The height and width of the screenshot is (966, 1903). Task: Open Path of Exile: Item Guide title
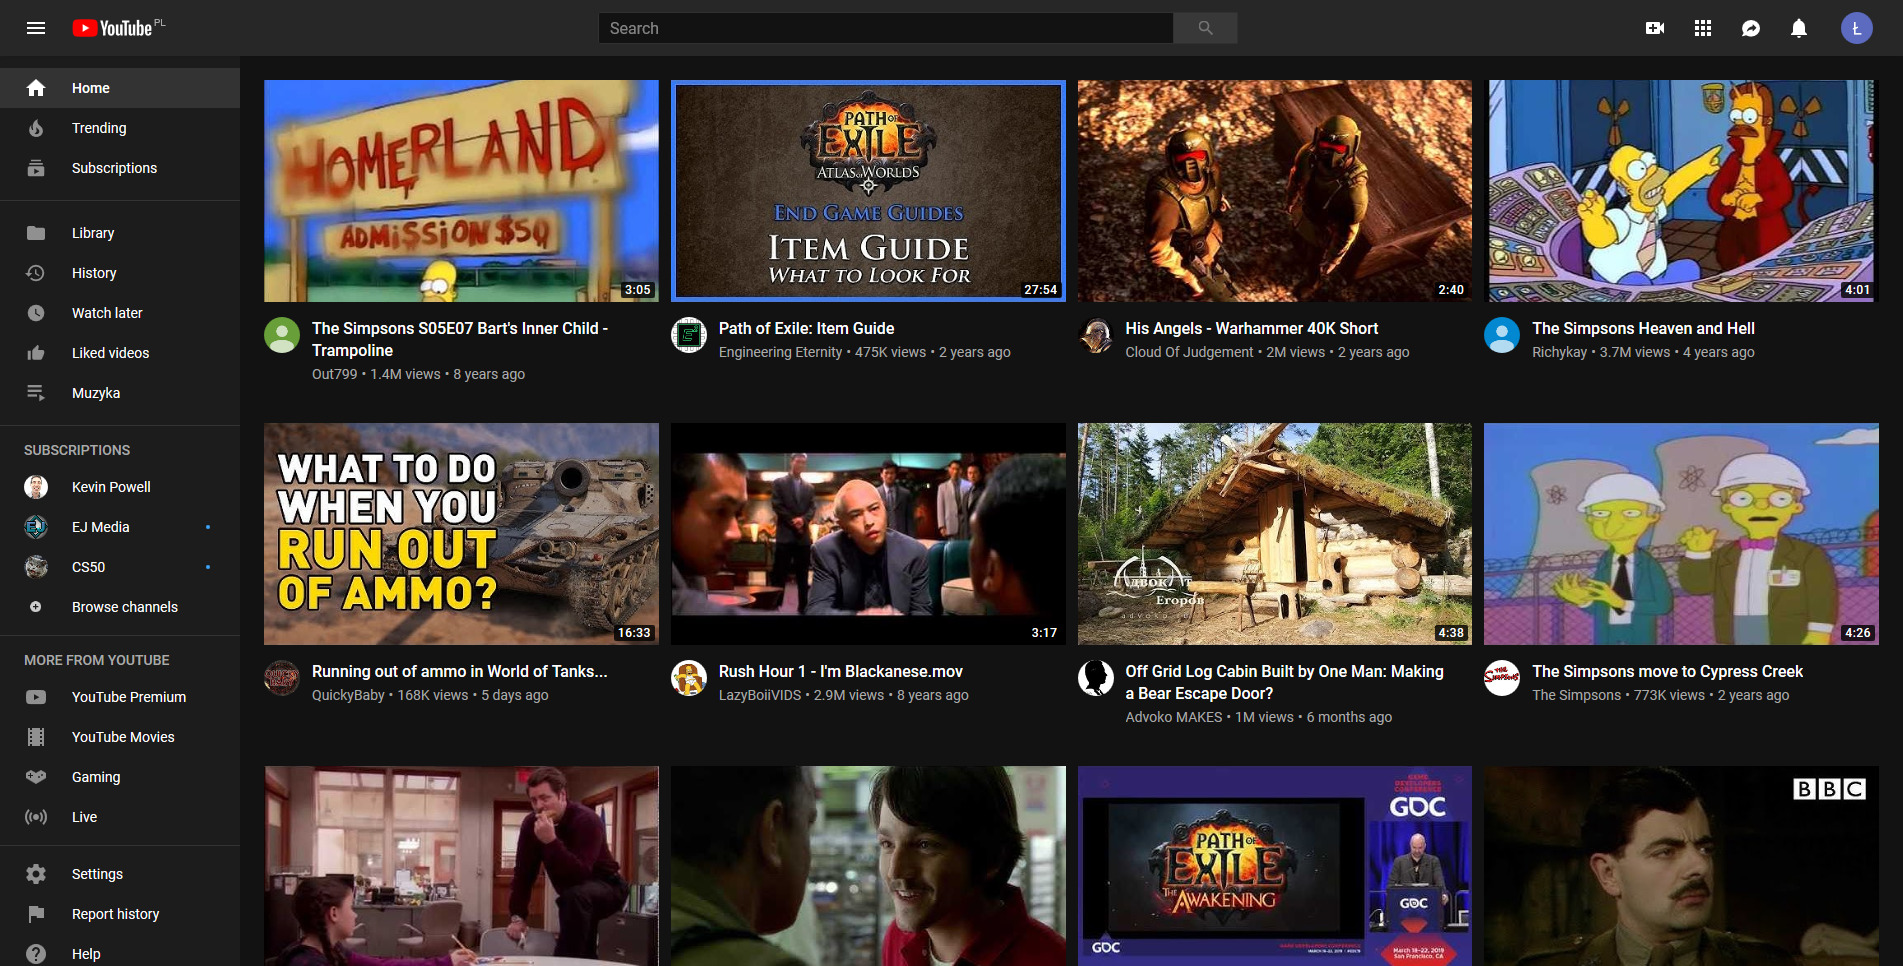pos(806,328)
